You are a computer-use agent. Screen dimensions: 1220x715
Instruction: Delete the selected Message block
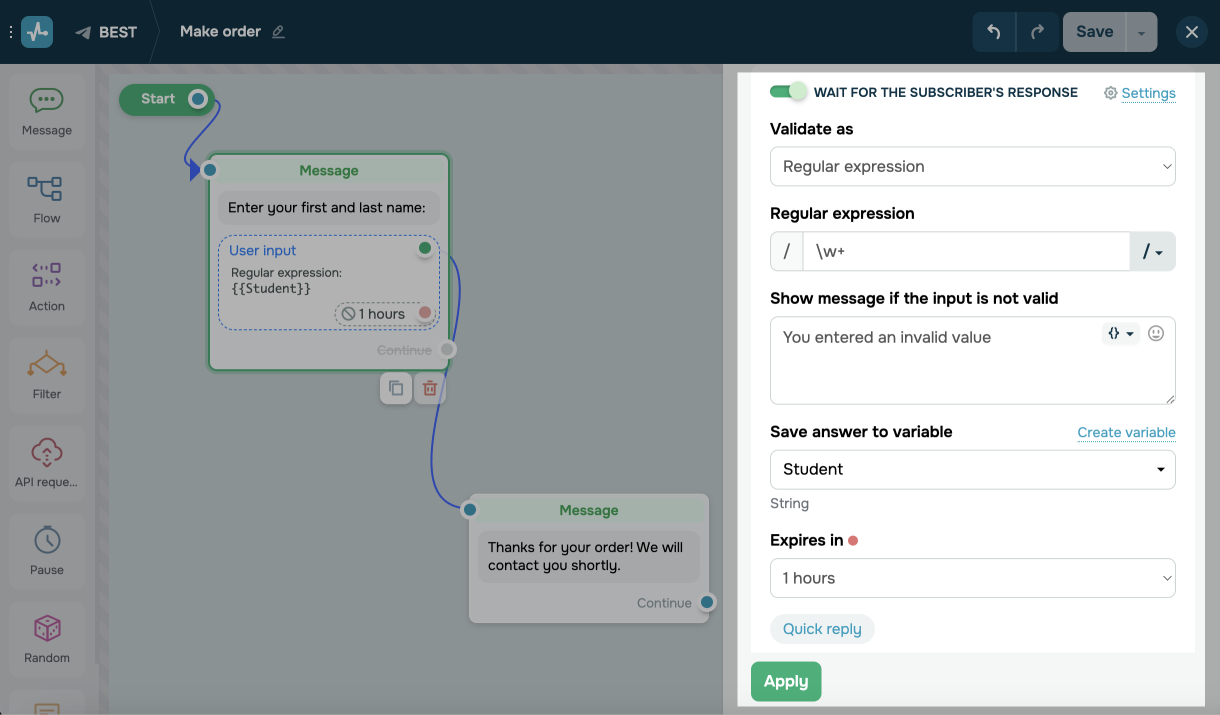pos(430,388)
